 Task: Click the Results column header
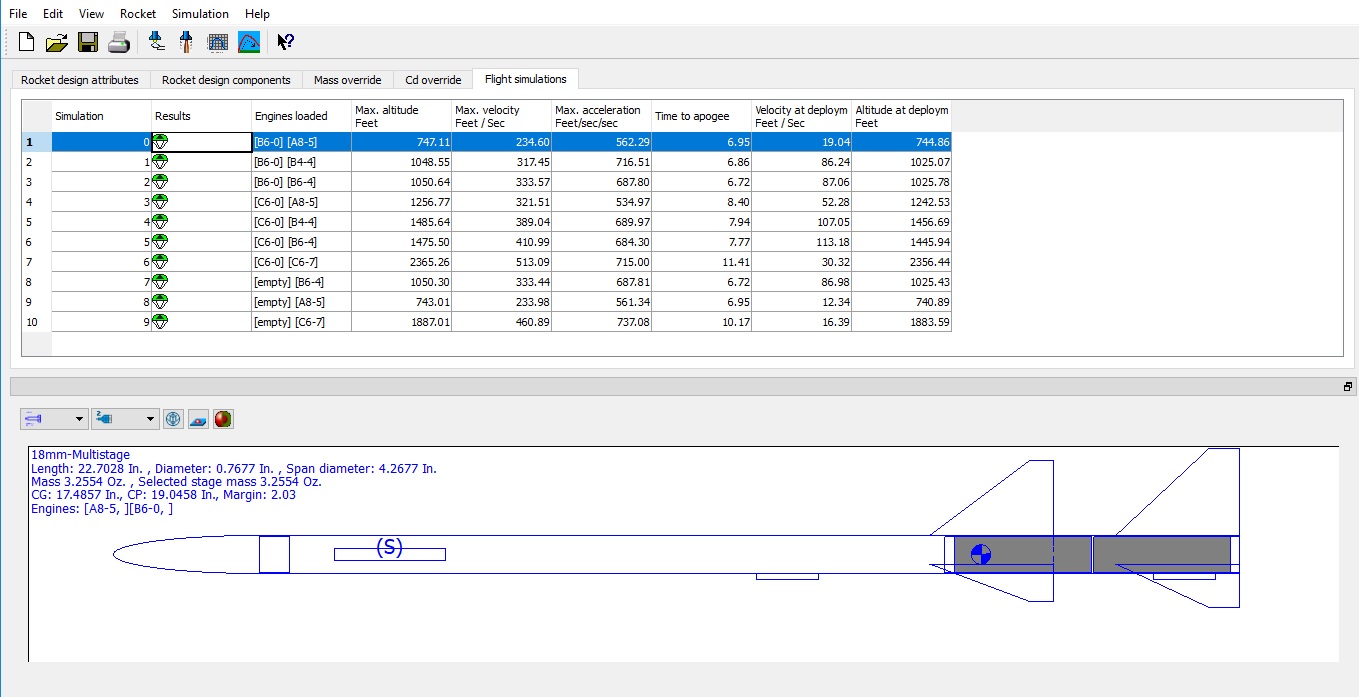tap(201, 116)
